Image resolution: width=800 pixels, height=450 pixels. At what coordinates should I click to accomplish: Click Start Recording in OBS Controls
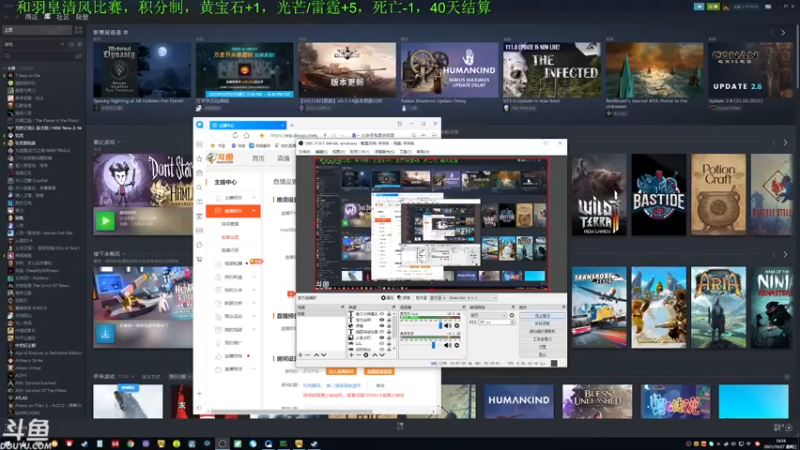542,323
